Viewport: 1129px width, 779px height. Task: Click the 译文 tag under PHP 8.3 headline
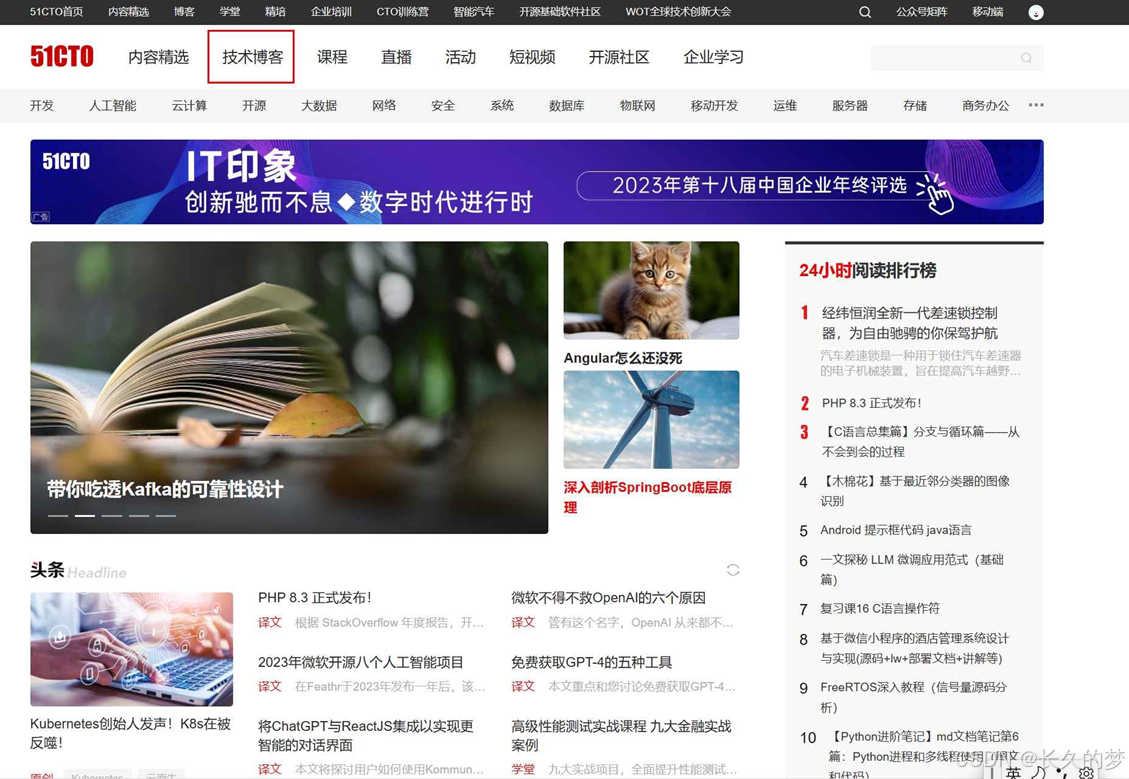[x=269, y=622]
